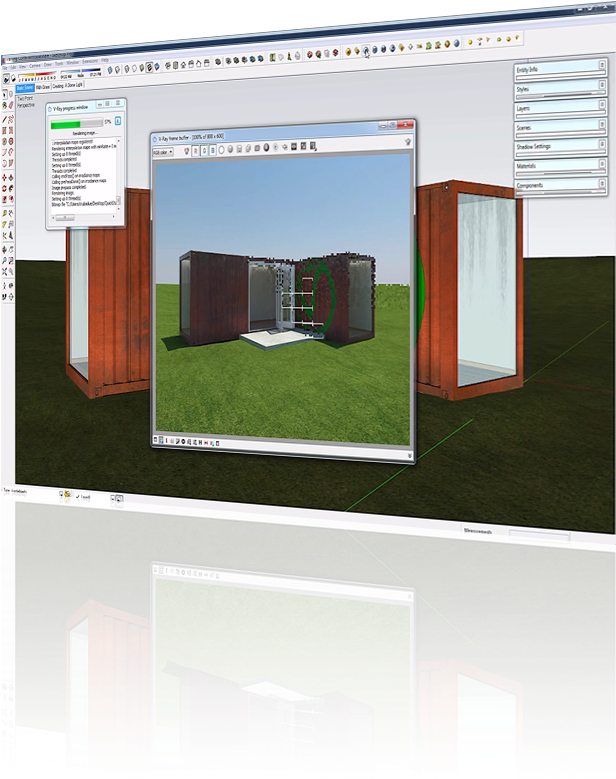The height and width of the screenshot is (779, 616).
Task: Switch to the Basic Scene tab
Action: [x=25, y=87]
